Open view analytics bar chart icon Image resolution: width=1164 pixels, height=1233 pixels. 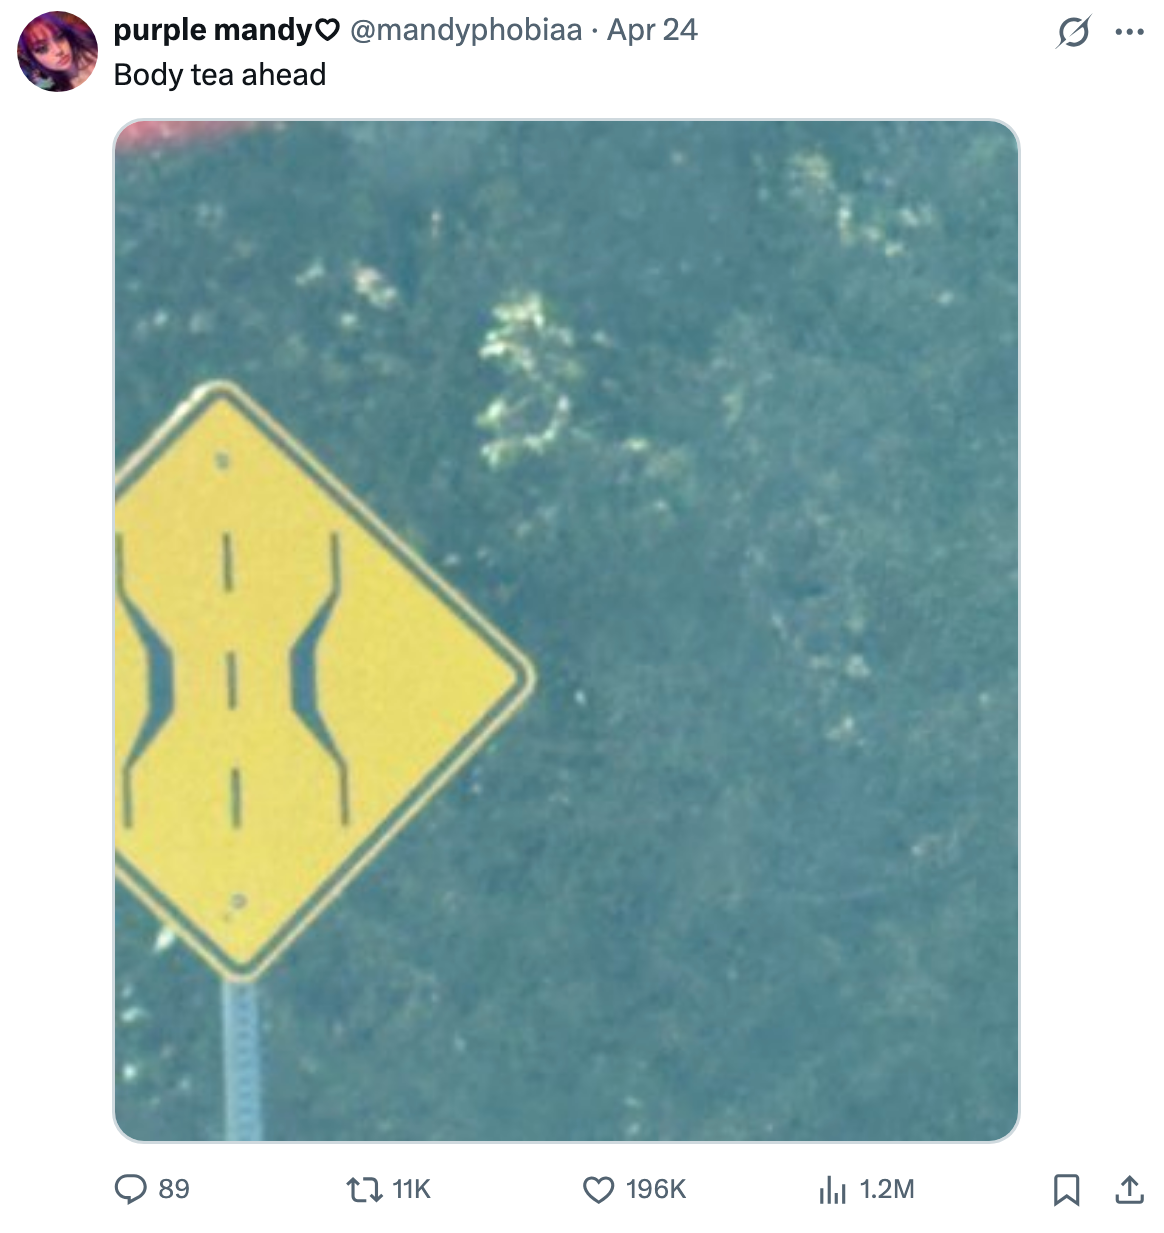tap(832, 1189)
